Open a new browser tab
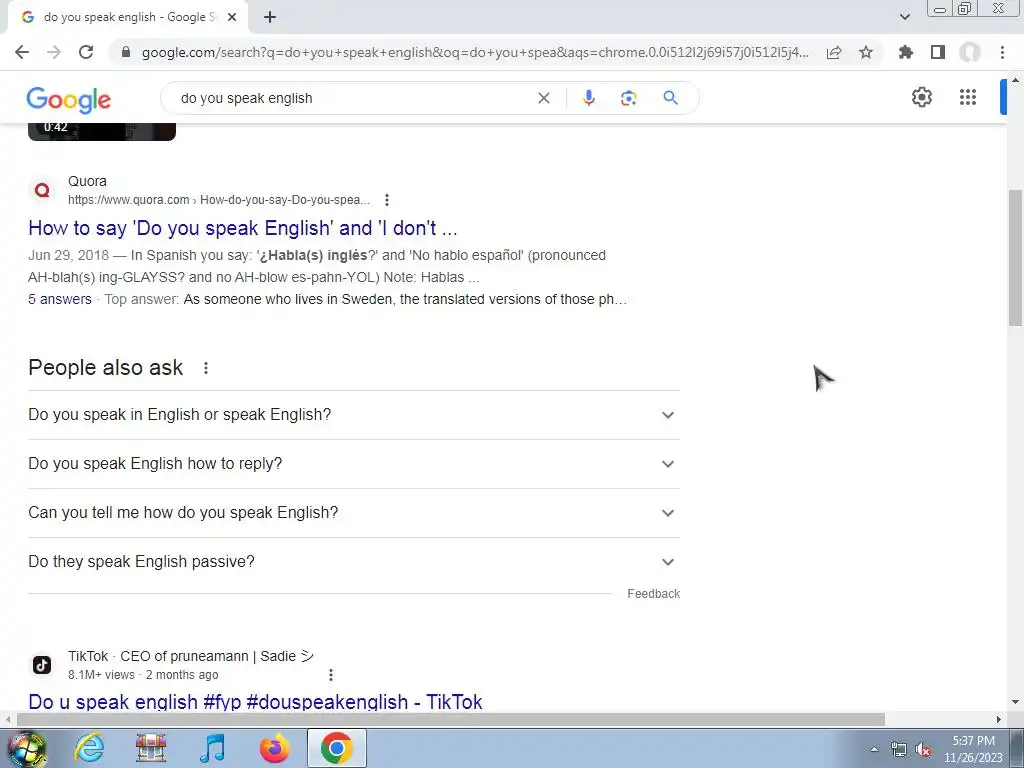 [x=270, y=18]
